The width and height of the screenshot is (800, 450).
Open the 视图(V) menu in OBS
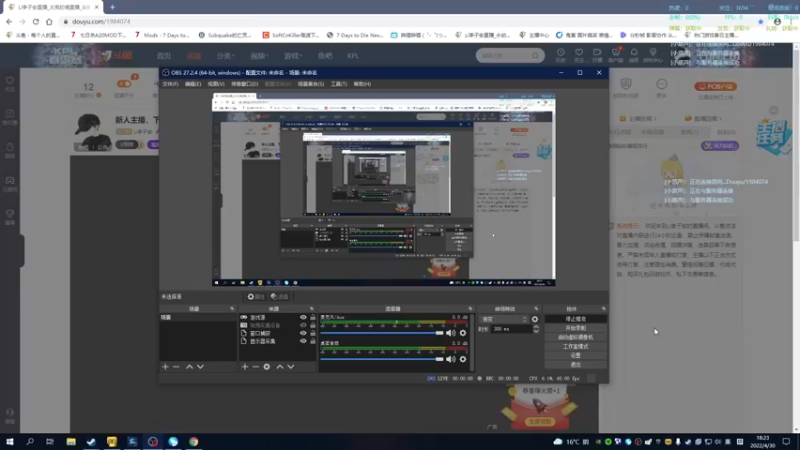pos(216,84)
